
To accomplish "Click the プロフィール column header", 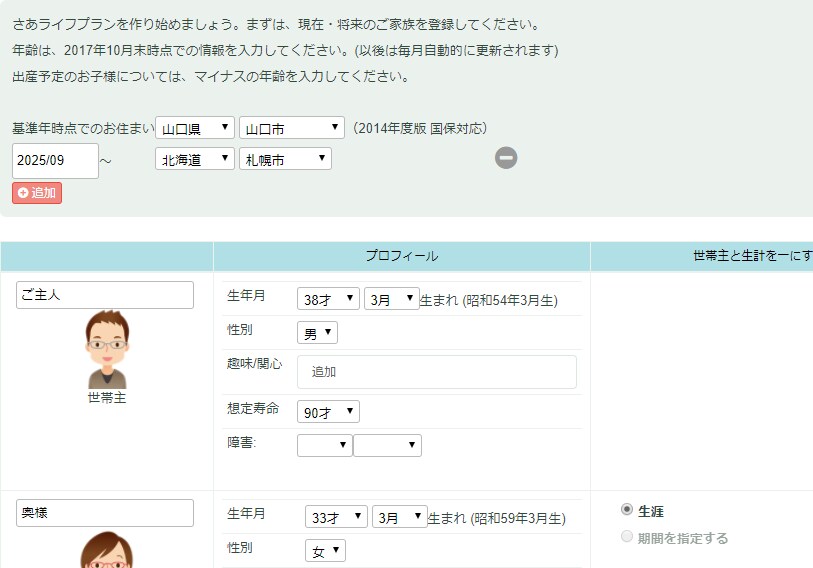I will (402, 256).
